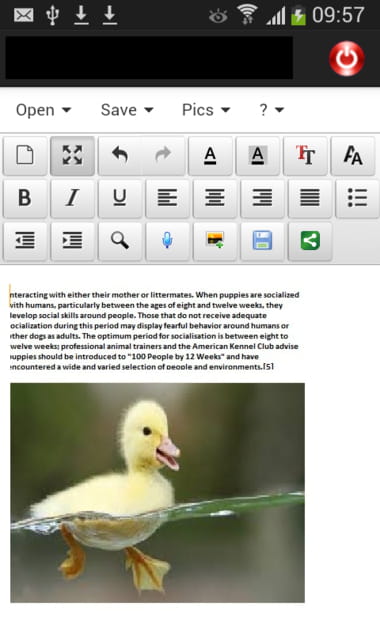The width and height of the screenshot is (380, 633).
Task: Share the document using the green icon
Action: 310,241
